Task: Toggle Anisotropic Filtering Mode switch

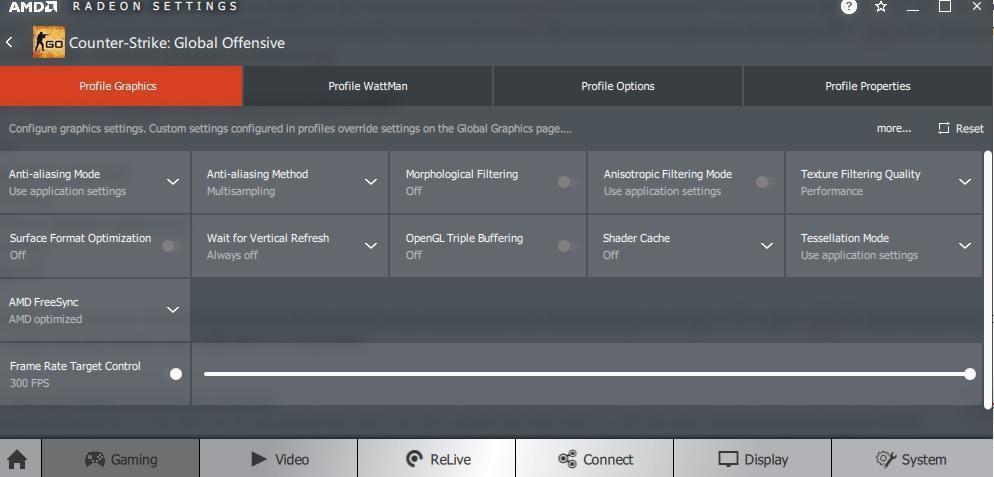Action: (x=765, y=182)
